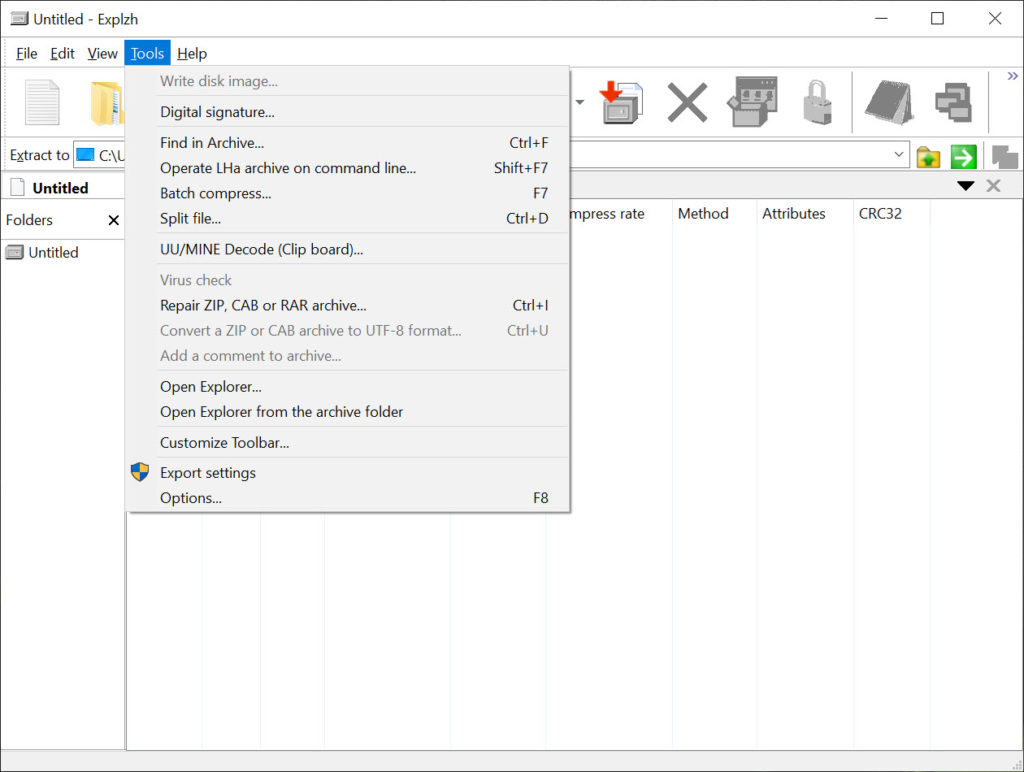
Task: Click the padlock toolbar icon
Action: [817, 102]
